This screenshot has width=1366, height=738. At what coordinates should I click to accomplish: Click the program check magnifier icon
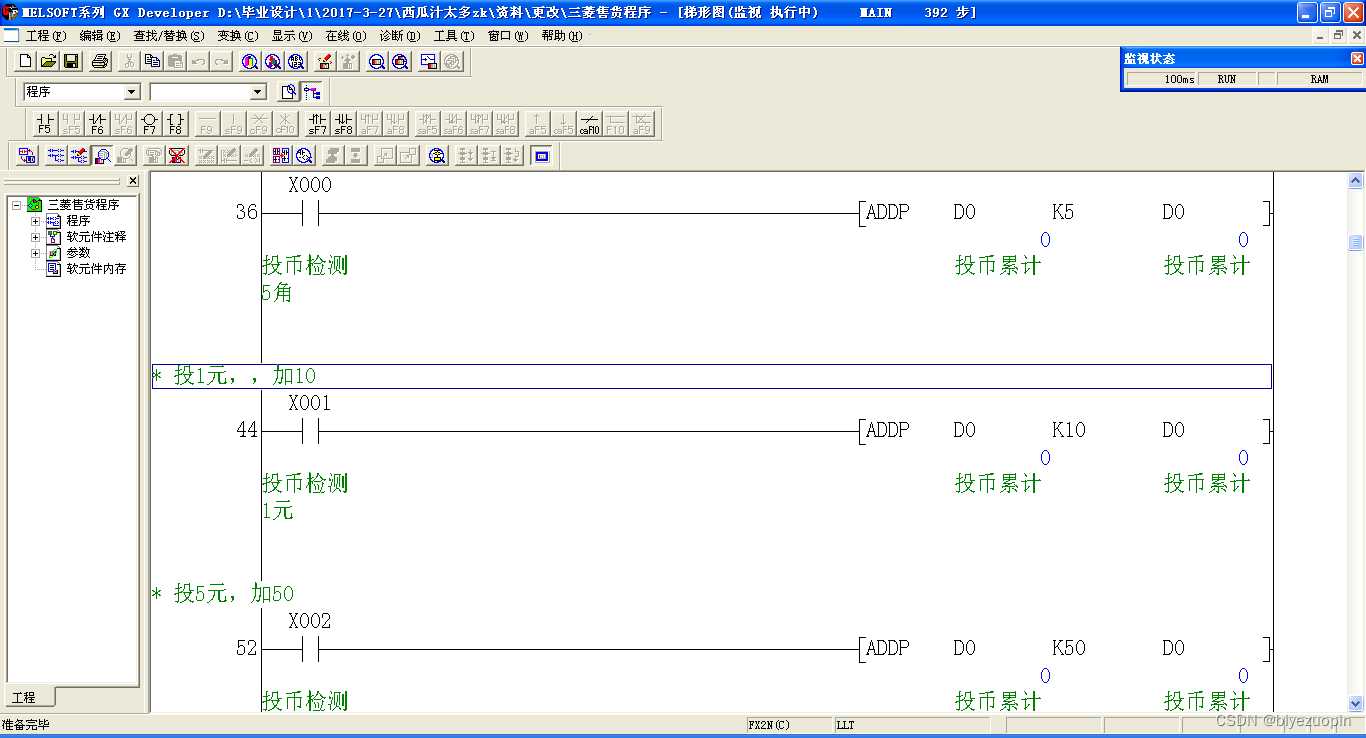click(437, 155)
